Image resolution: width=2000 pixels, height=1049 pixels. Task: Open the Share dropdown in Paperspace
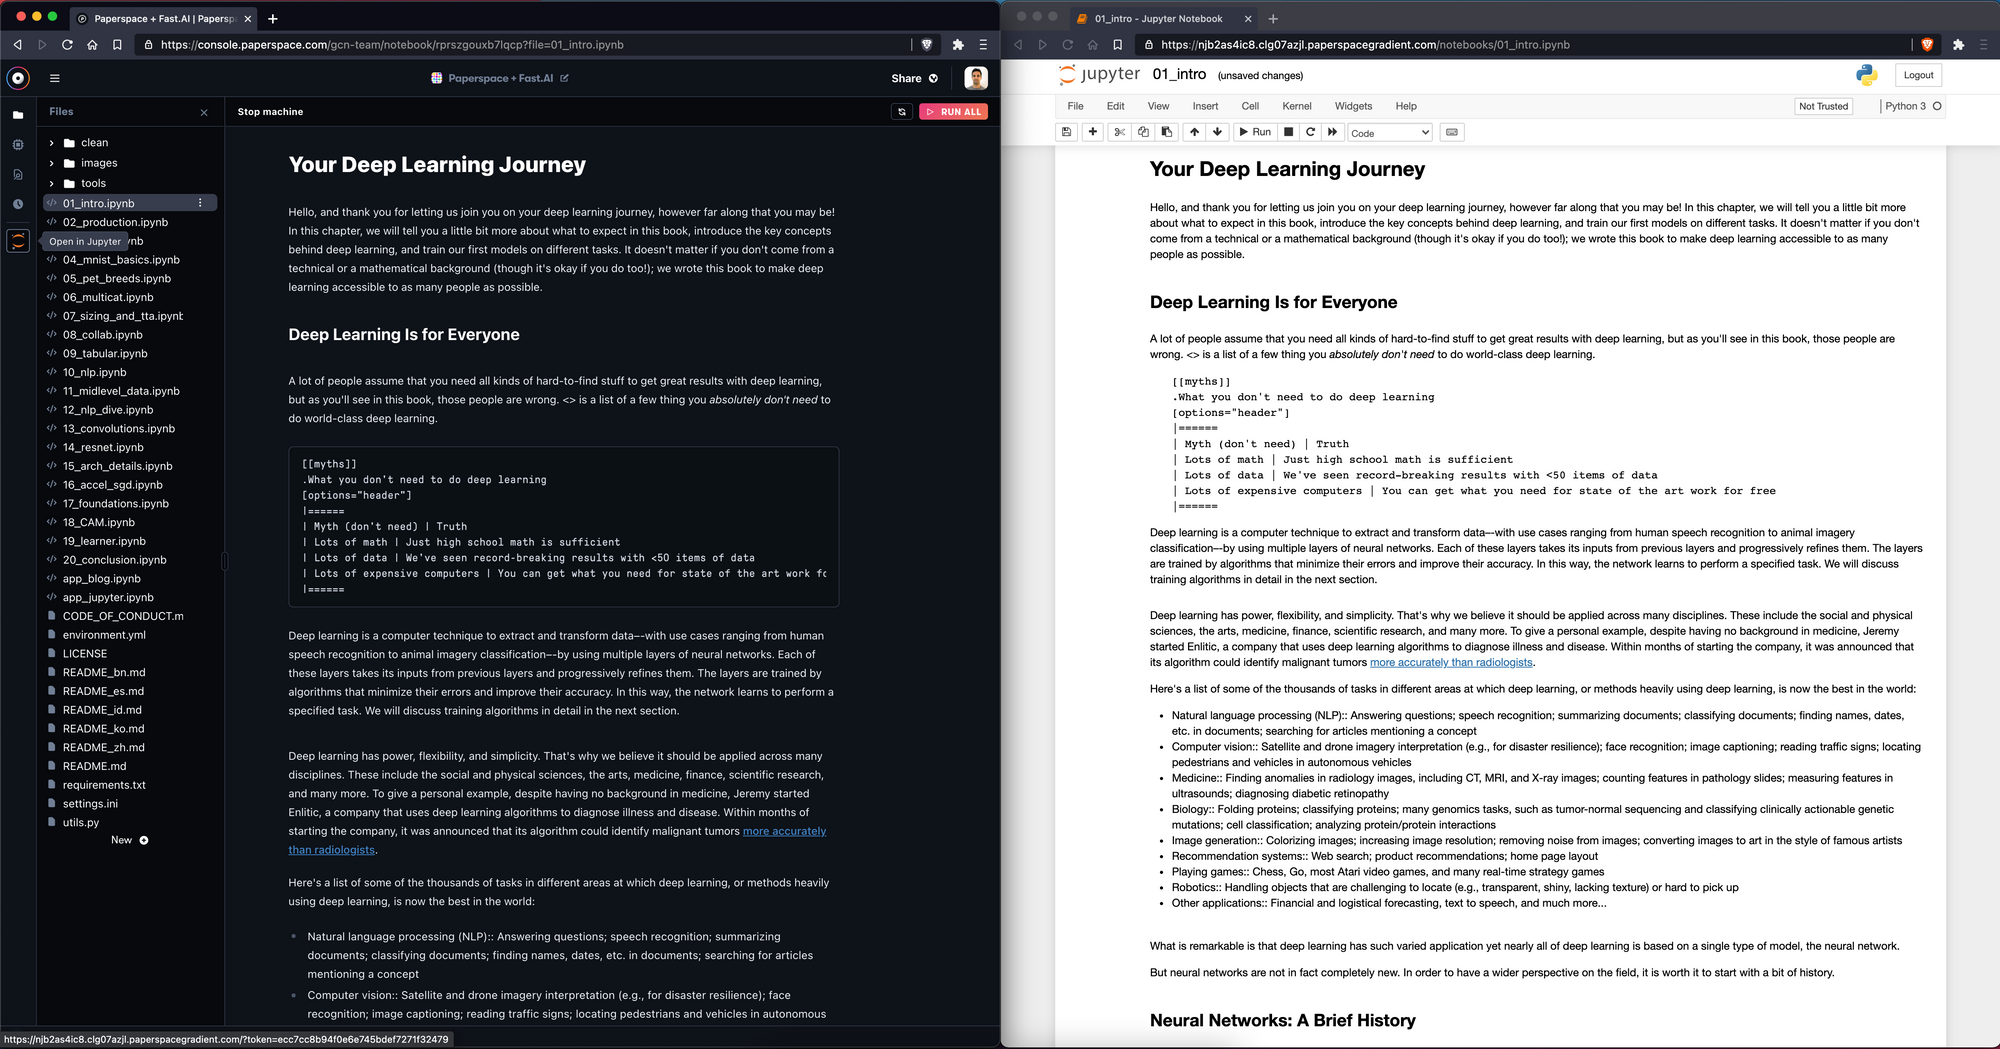[x=915, y=78]
